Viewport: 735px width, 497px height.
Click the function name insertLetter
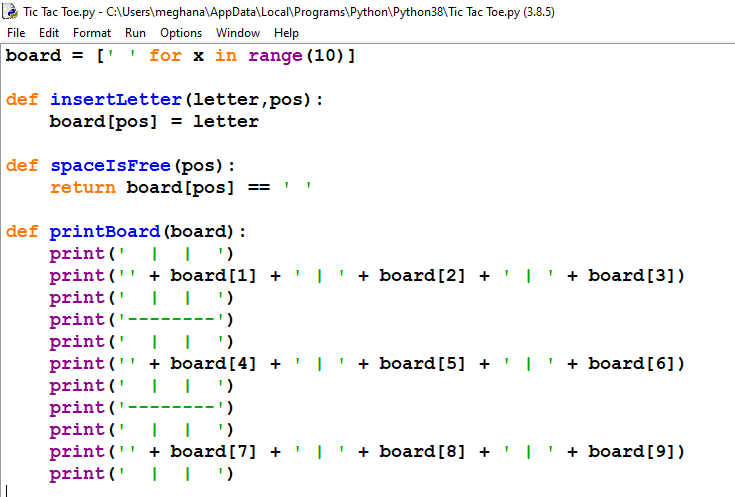[116, 99]
